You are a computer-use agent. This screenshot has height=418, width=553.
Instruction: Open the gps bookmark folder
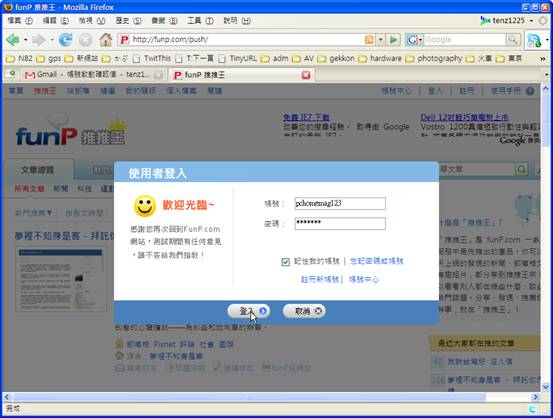49,59
